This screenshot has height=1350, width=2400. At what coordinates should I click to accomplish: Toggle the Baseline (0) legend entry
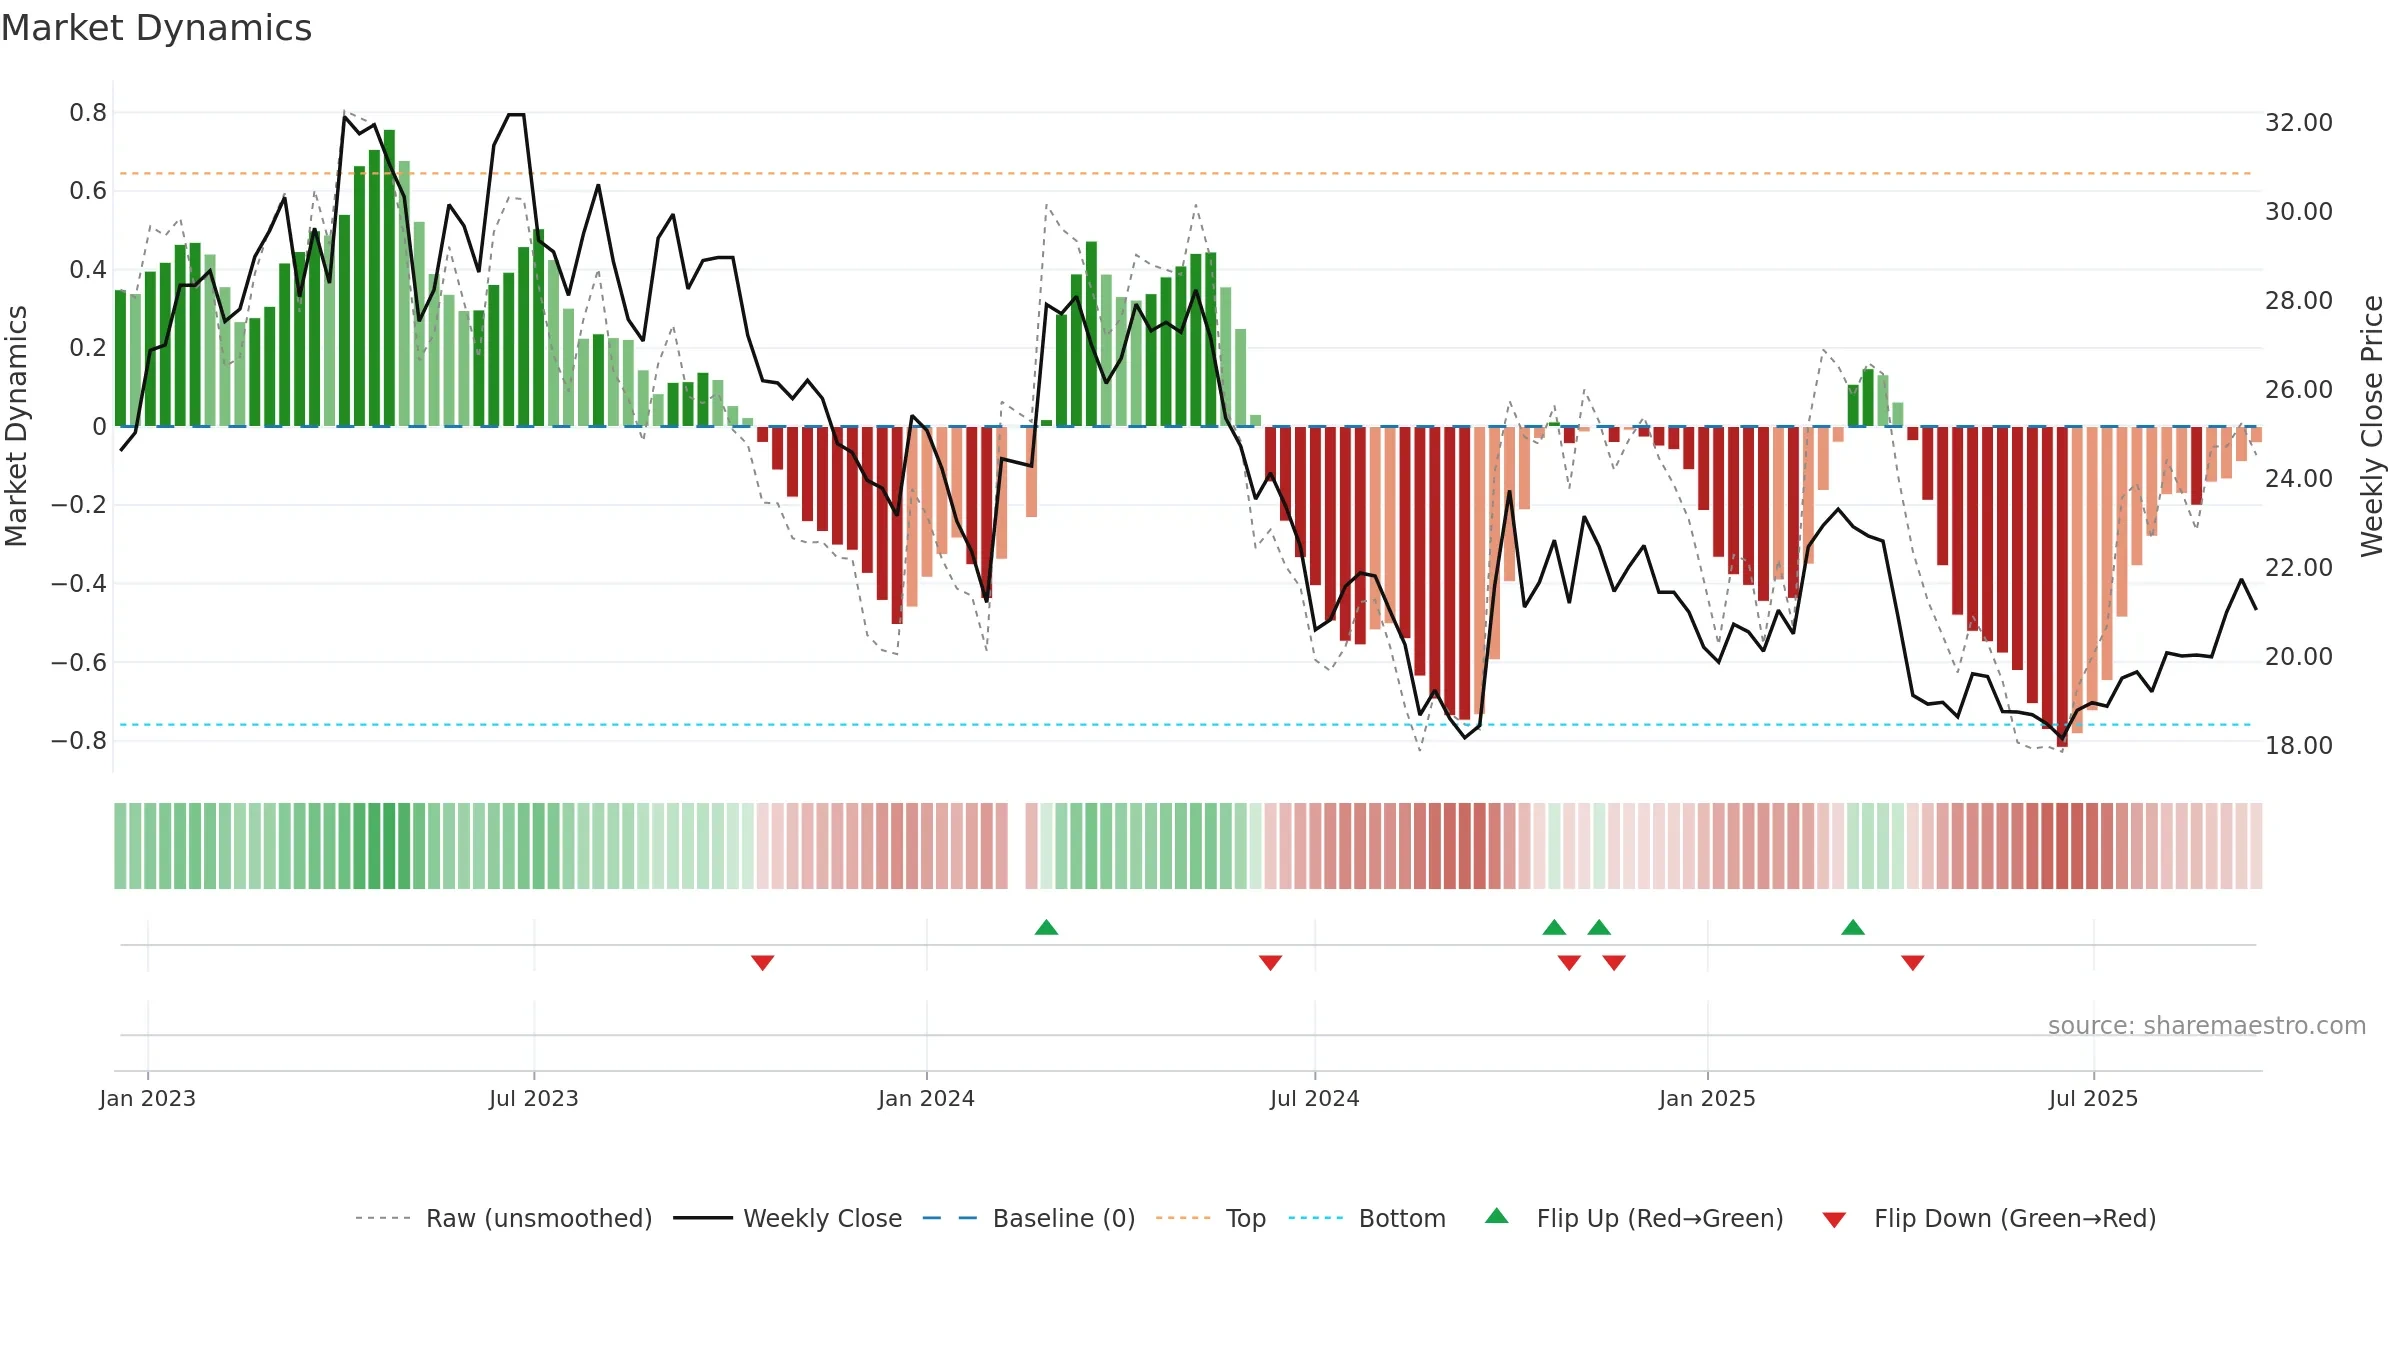pyautogui.click(x=1029, y=1218)
